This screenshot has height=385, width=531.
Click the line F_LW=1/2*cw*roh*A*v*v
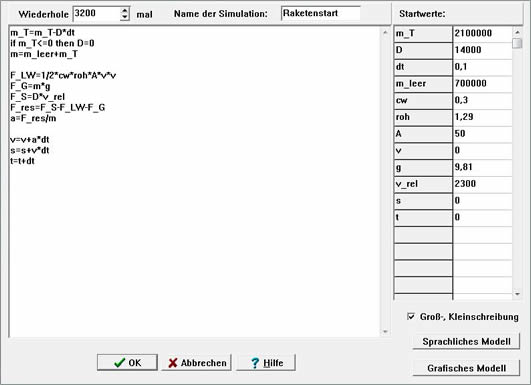click(63, 76)
